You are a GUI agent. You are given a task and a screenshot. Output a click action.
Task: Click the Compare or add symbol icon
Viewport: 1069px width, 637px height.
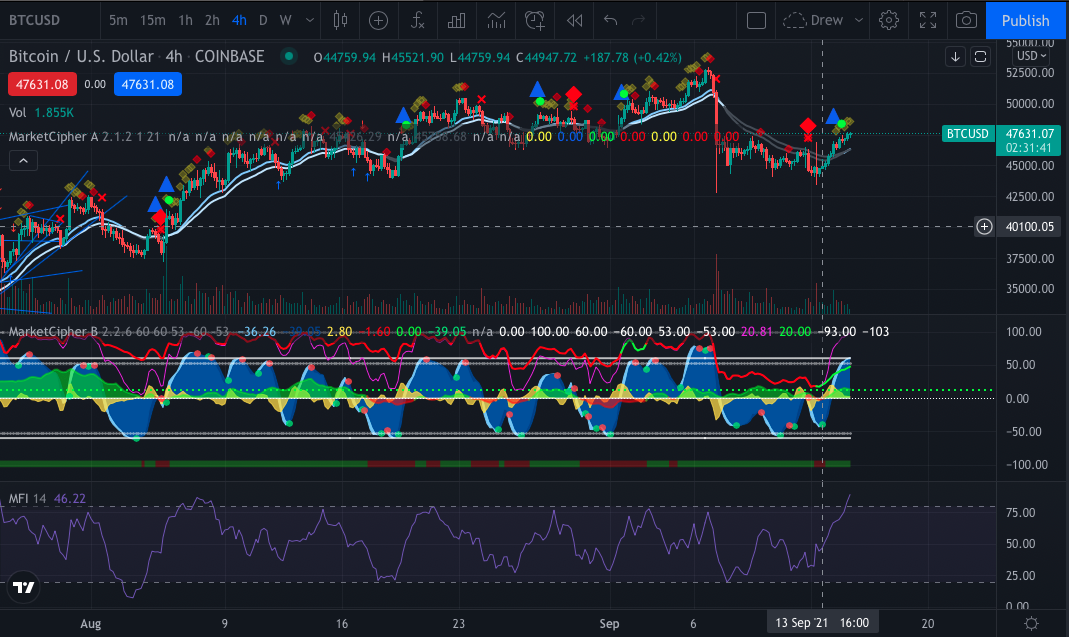coord(378,20)
